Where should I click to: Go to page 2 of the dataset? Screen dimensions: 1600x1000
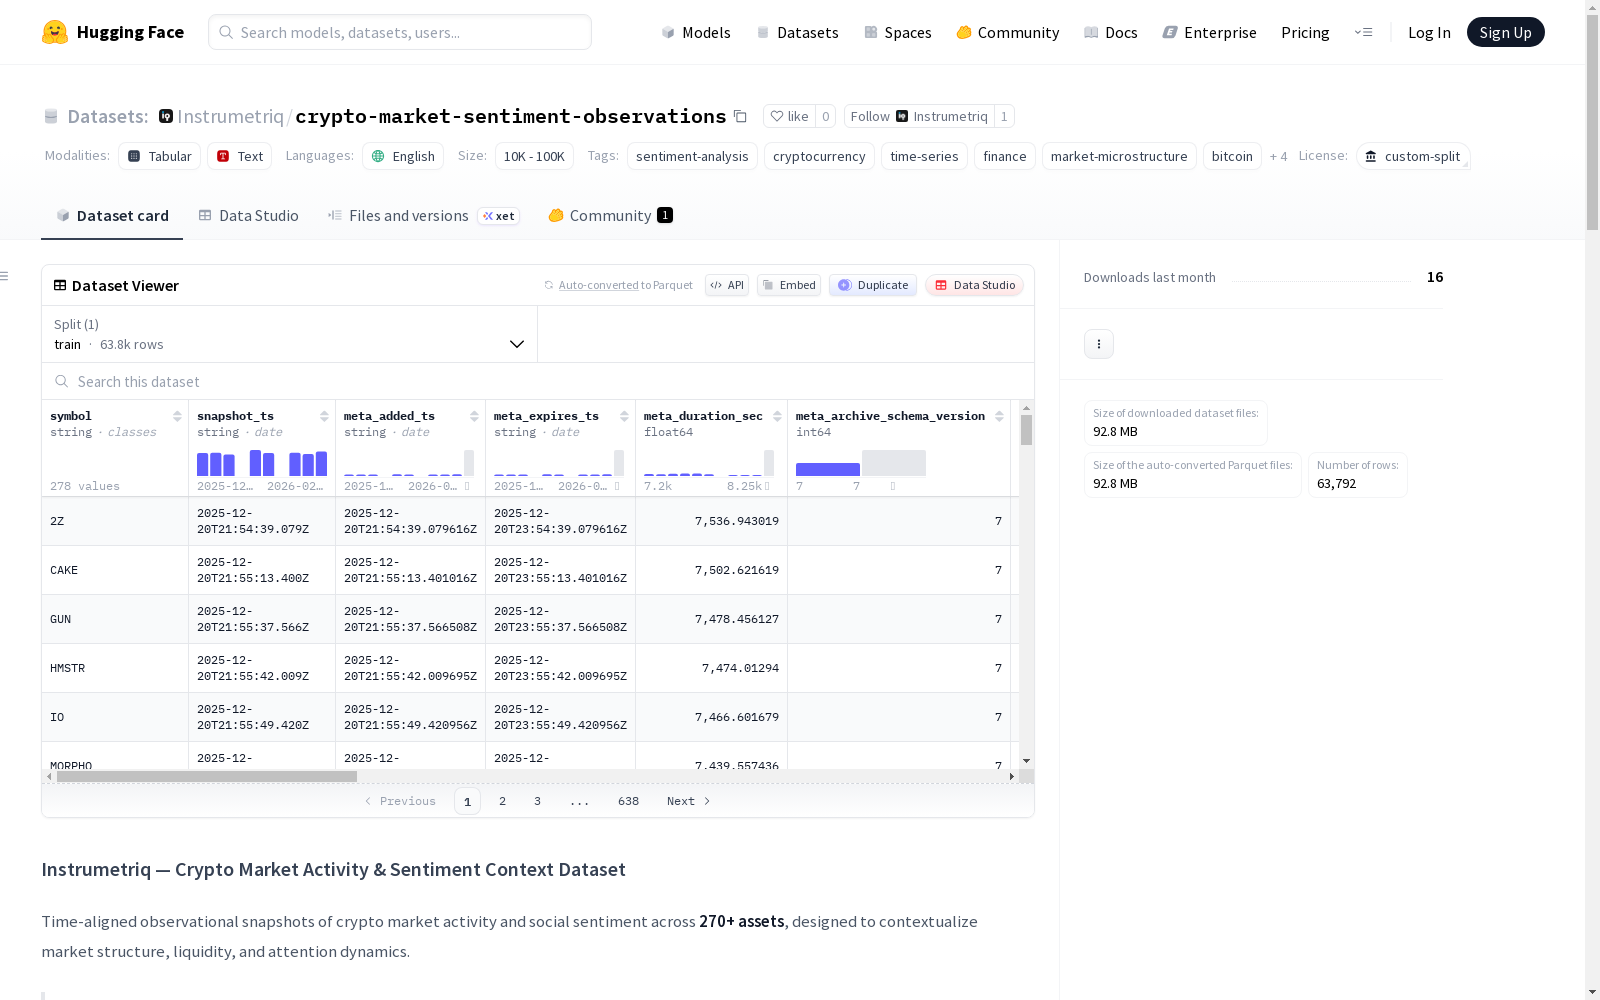502,801
